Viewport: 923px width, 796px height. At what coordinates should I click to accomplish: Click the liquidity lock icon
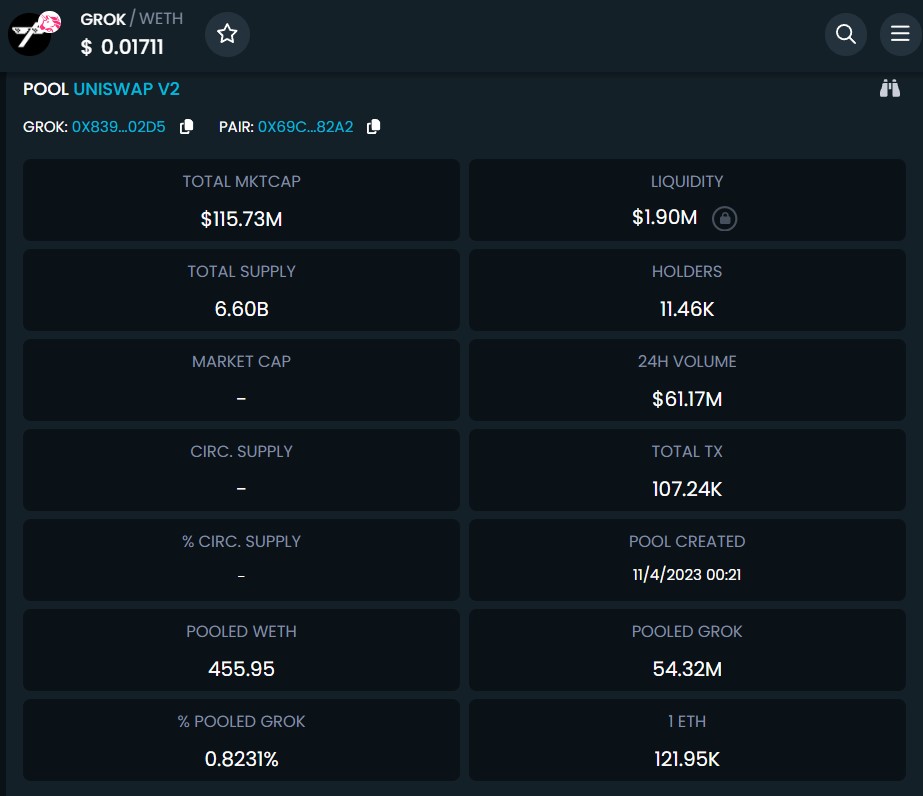click(724, 218)
